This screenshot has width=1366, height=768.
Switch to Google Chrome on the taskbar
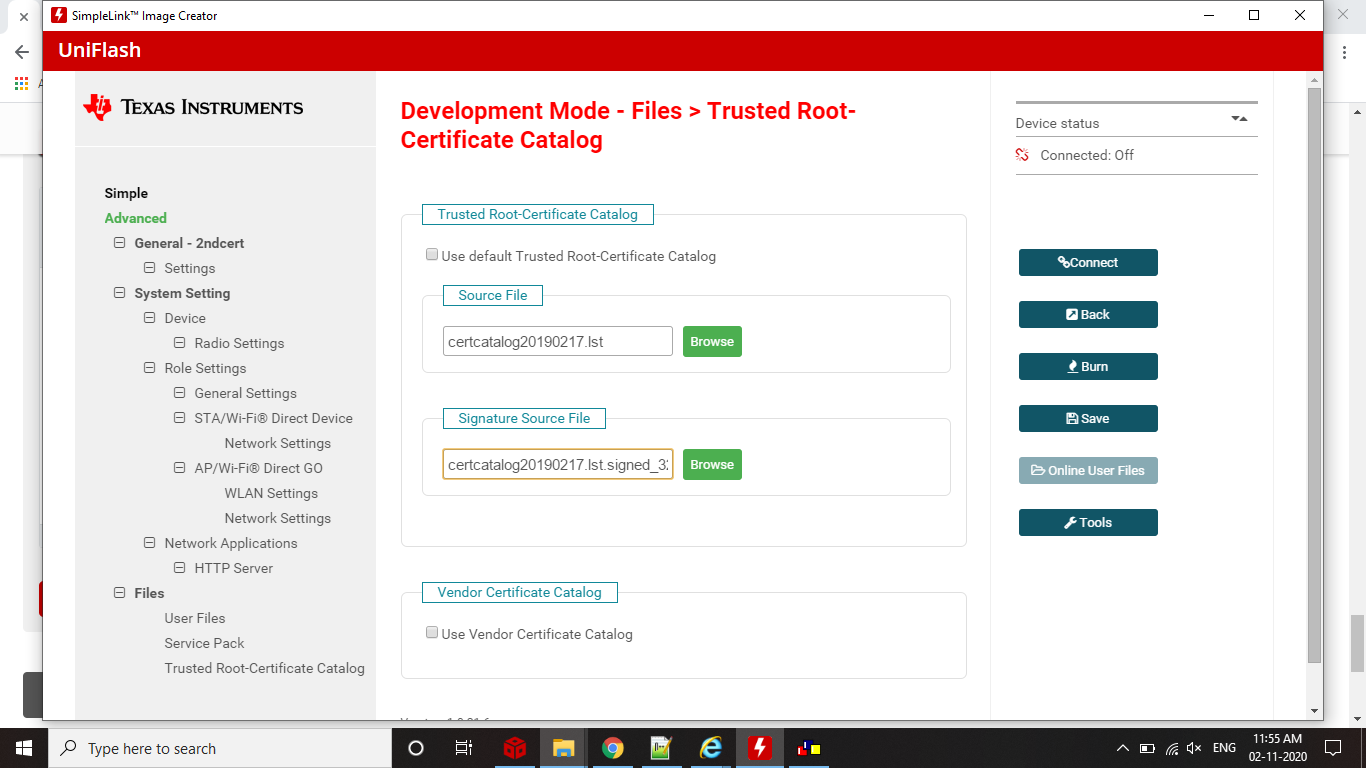point(613,748)
